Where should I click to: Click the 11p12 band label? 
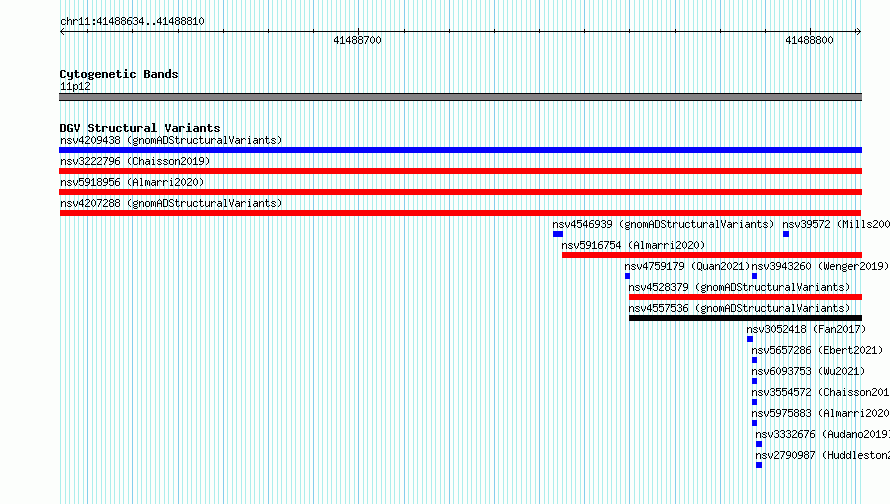pos(75,86)
